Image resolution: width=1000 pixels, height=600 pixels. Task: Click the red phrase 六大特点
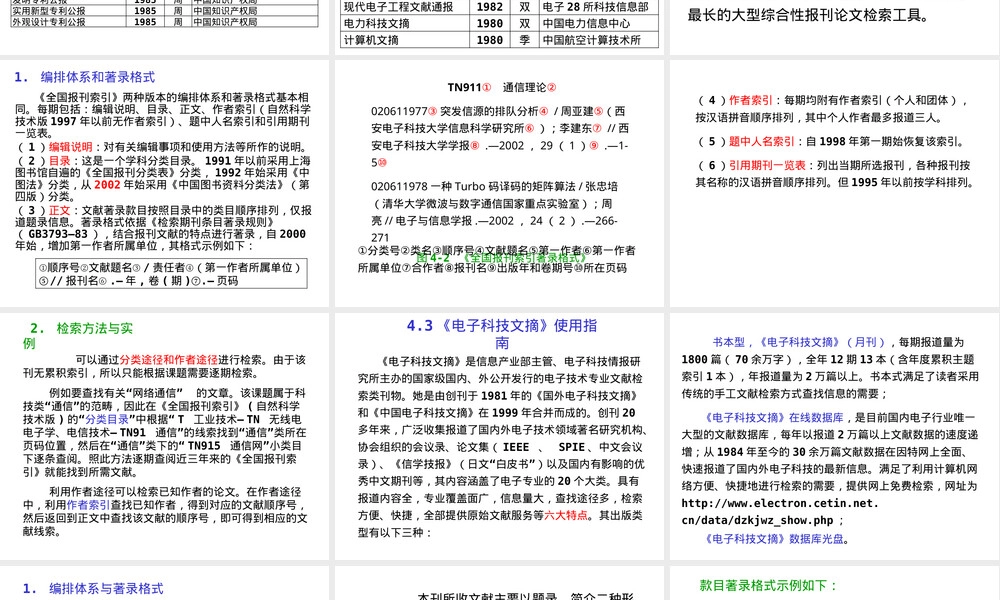tap(566, 515)
